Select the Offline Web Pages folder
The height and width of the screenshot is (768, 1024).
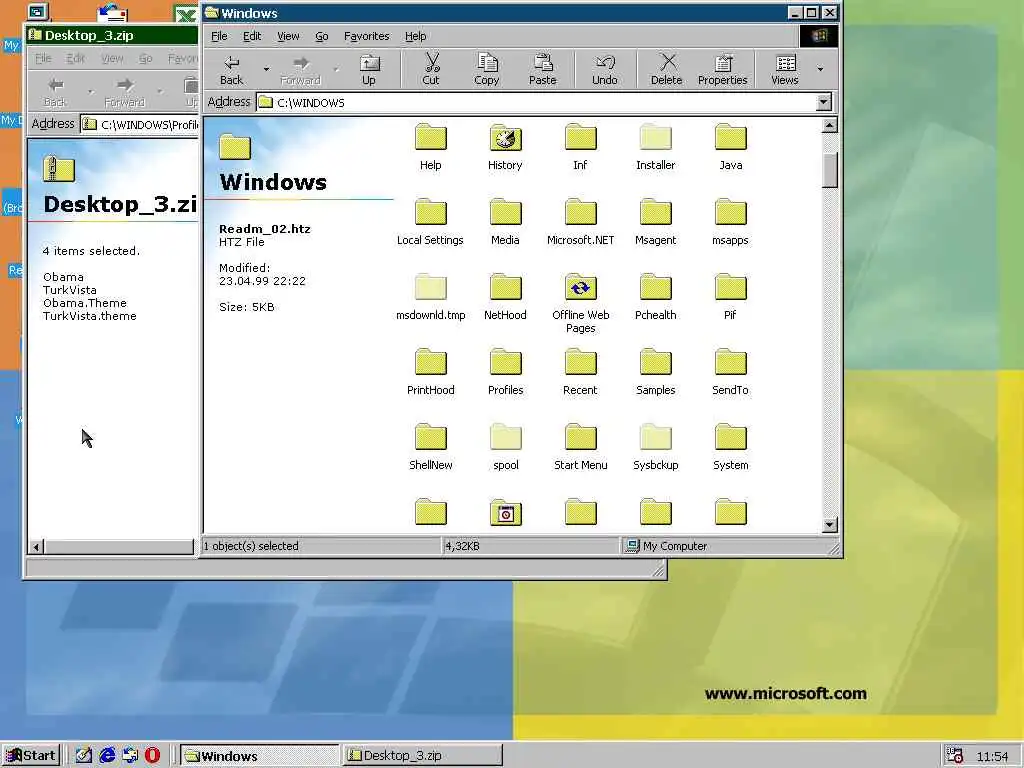pos(580,303)
